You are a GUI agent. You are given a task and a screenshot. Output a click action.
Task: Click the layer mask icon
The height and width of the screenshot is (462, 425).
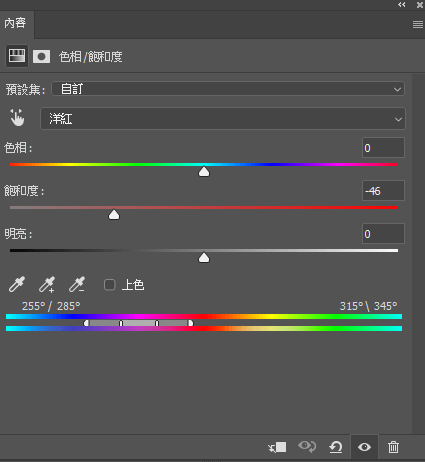click(41, 56)
